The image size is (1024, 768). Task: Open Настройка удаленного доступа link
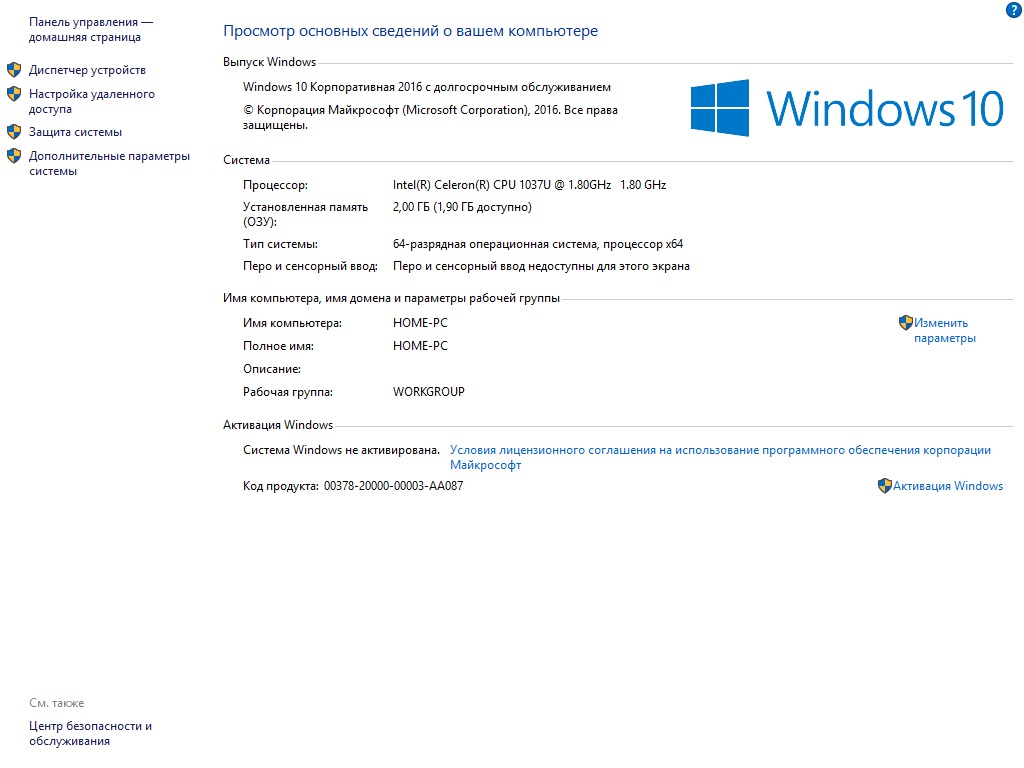pyautogui.click(x=92, y=101)
